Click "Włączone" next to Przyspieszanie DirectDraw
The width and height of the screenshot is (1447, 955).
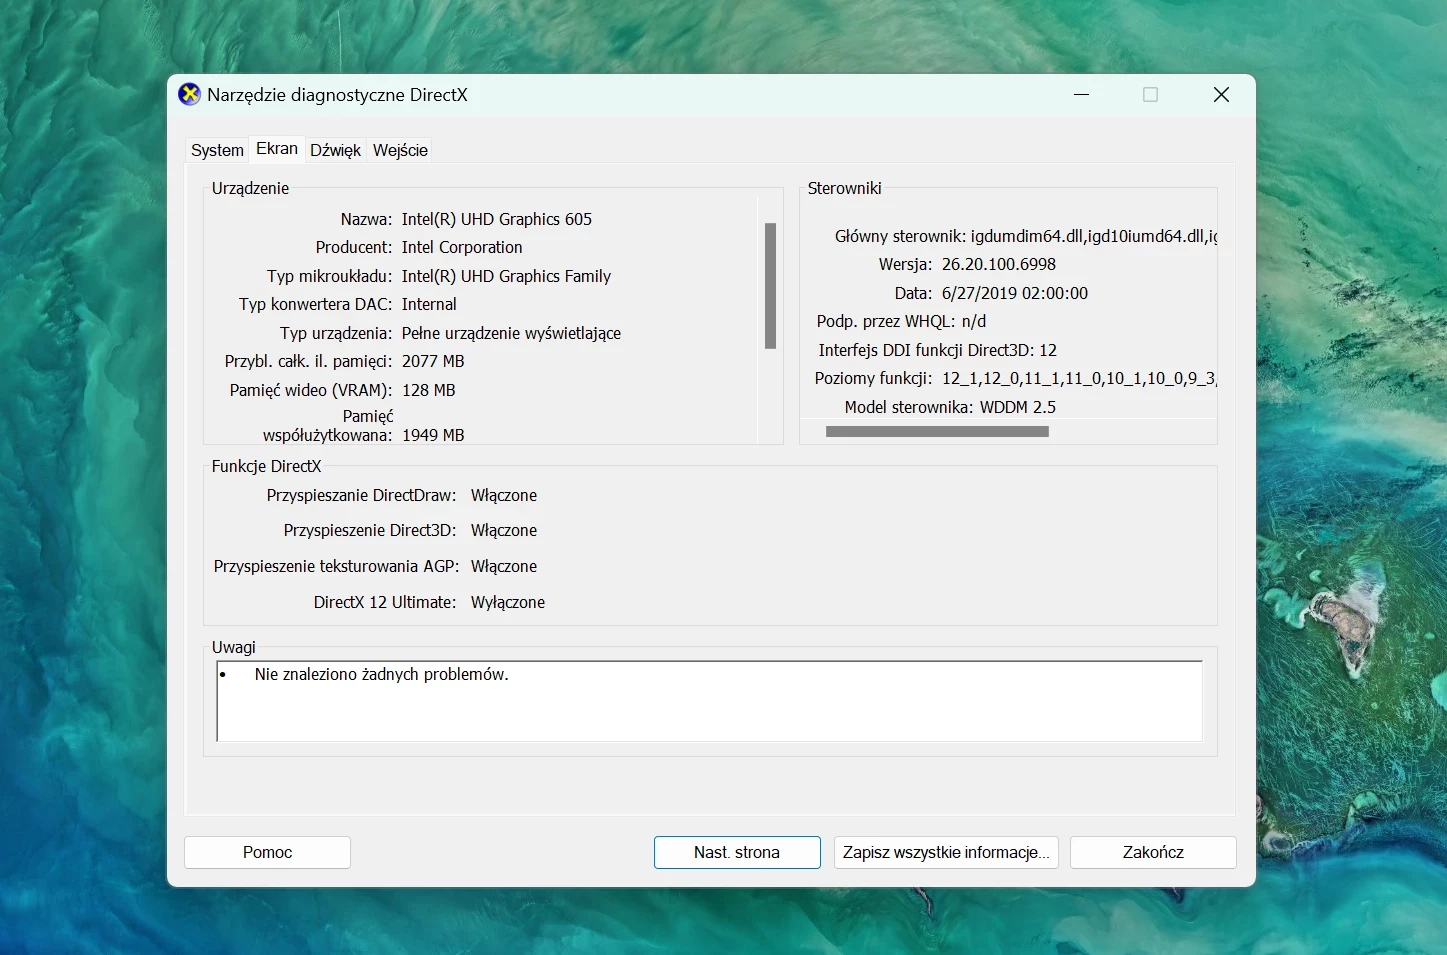[504, 495]
